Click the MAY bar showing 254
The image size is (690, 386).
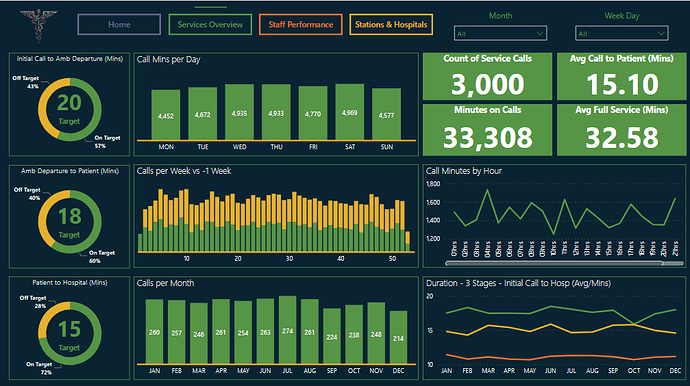[x=243, y=332]
